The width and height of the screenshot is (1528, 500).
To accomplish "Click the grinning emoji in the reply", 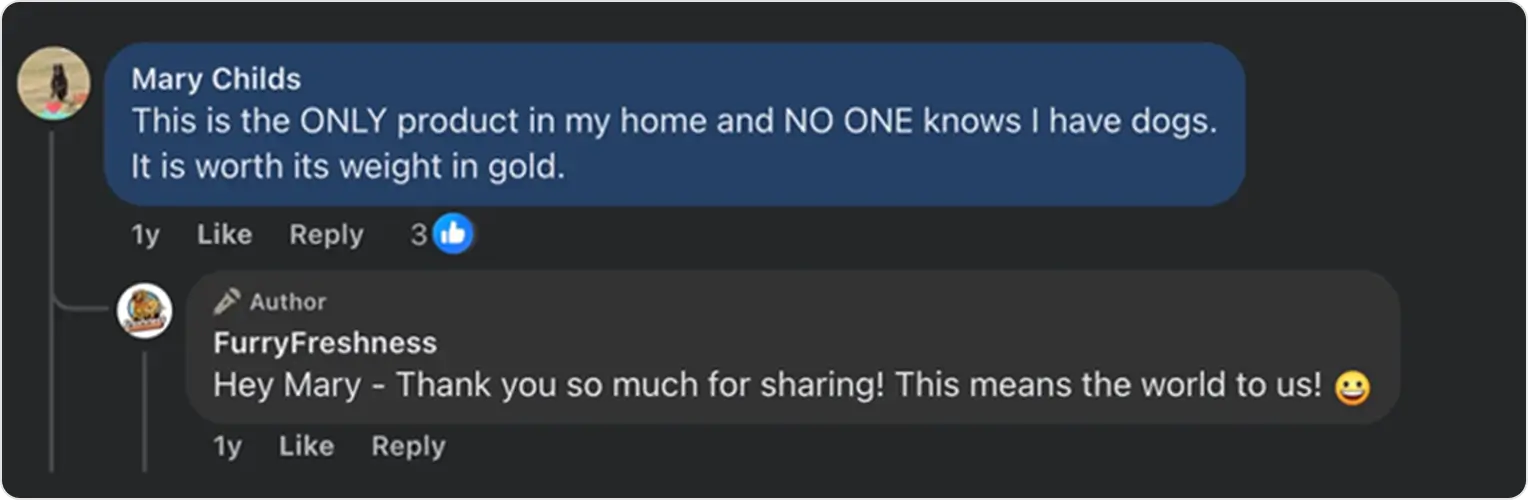I will 1352,388.
